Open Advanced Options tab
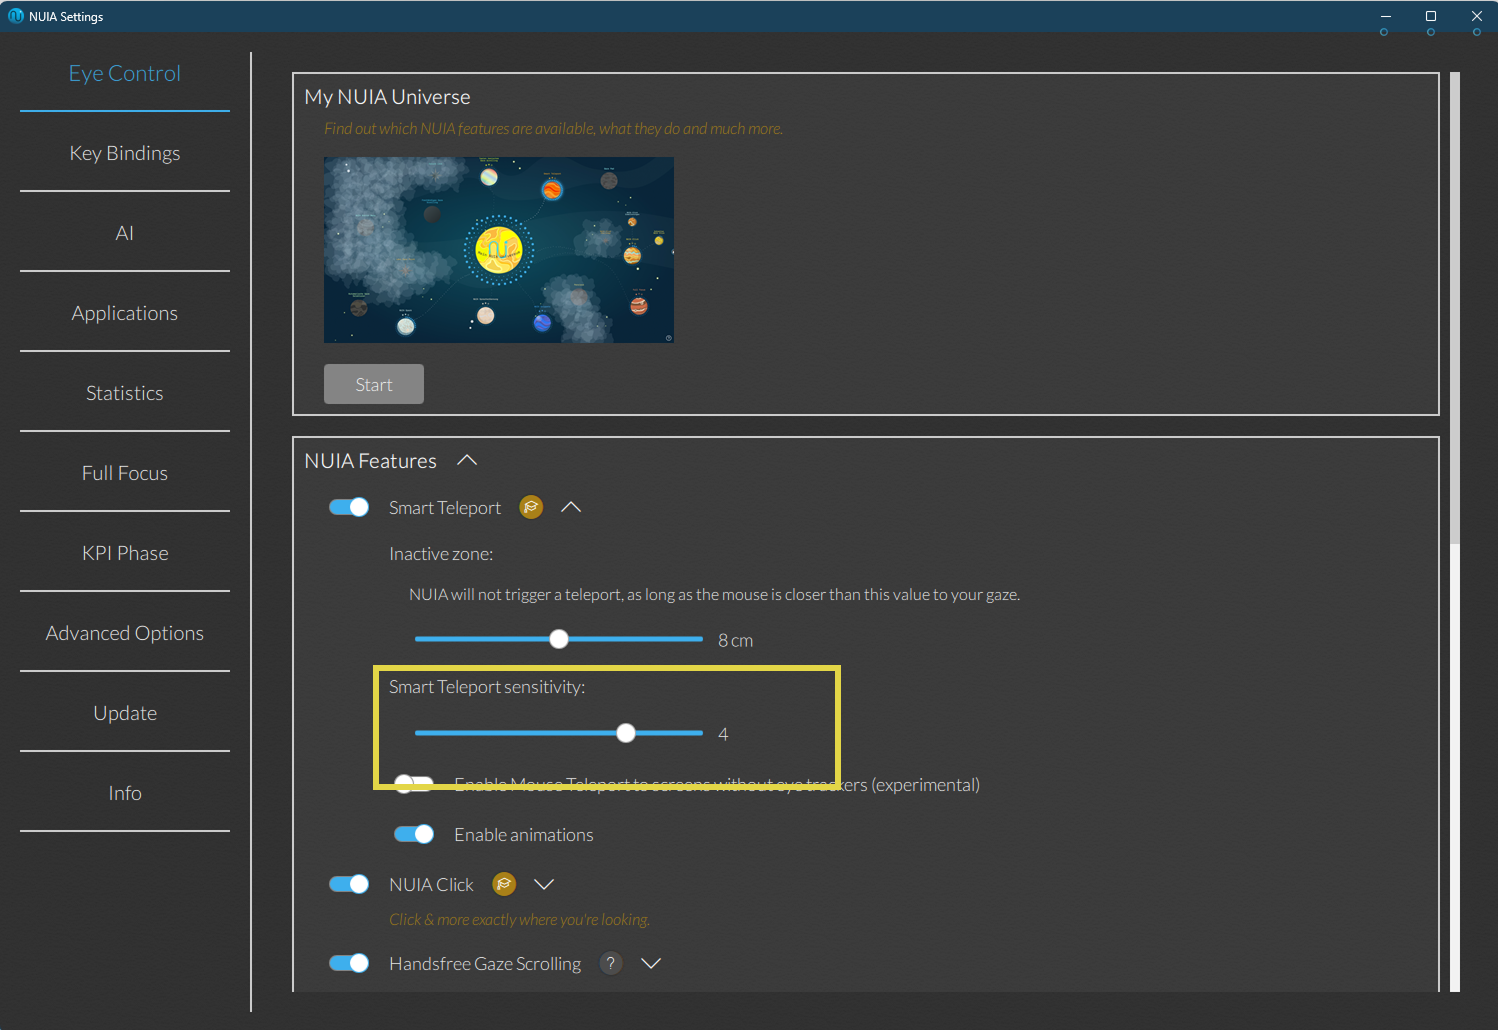Viewport: 1498px width, 1030px height. pyautogui.click(x=125, y=633)
